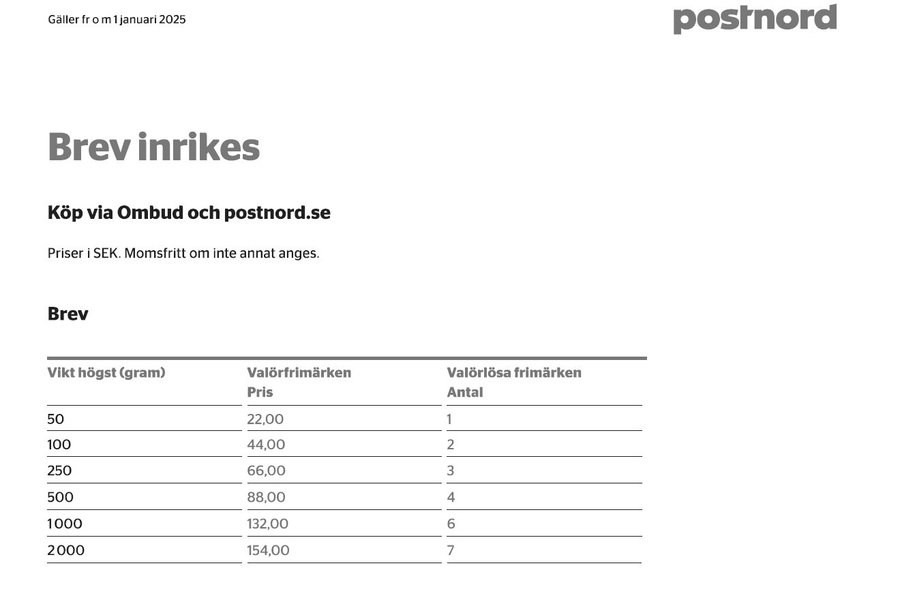Click the 'Brev' section heading above table

[68, 314]
